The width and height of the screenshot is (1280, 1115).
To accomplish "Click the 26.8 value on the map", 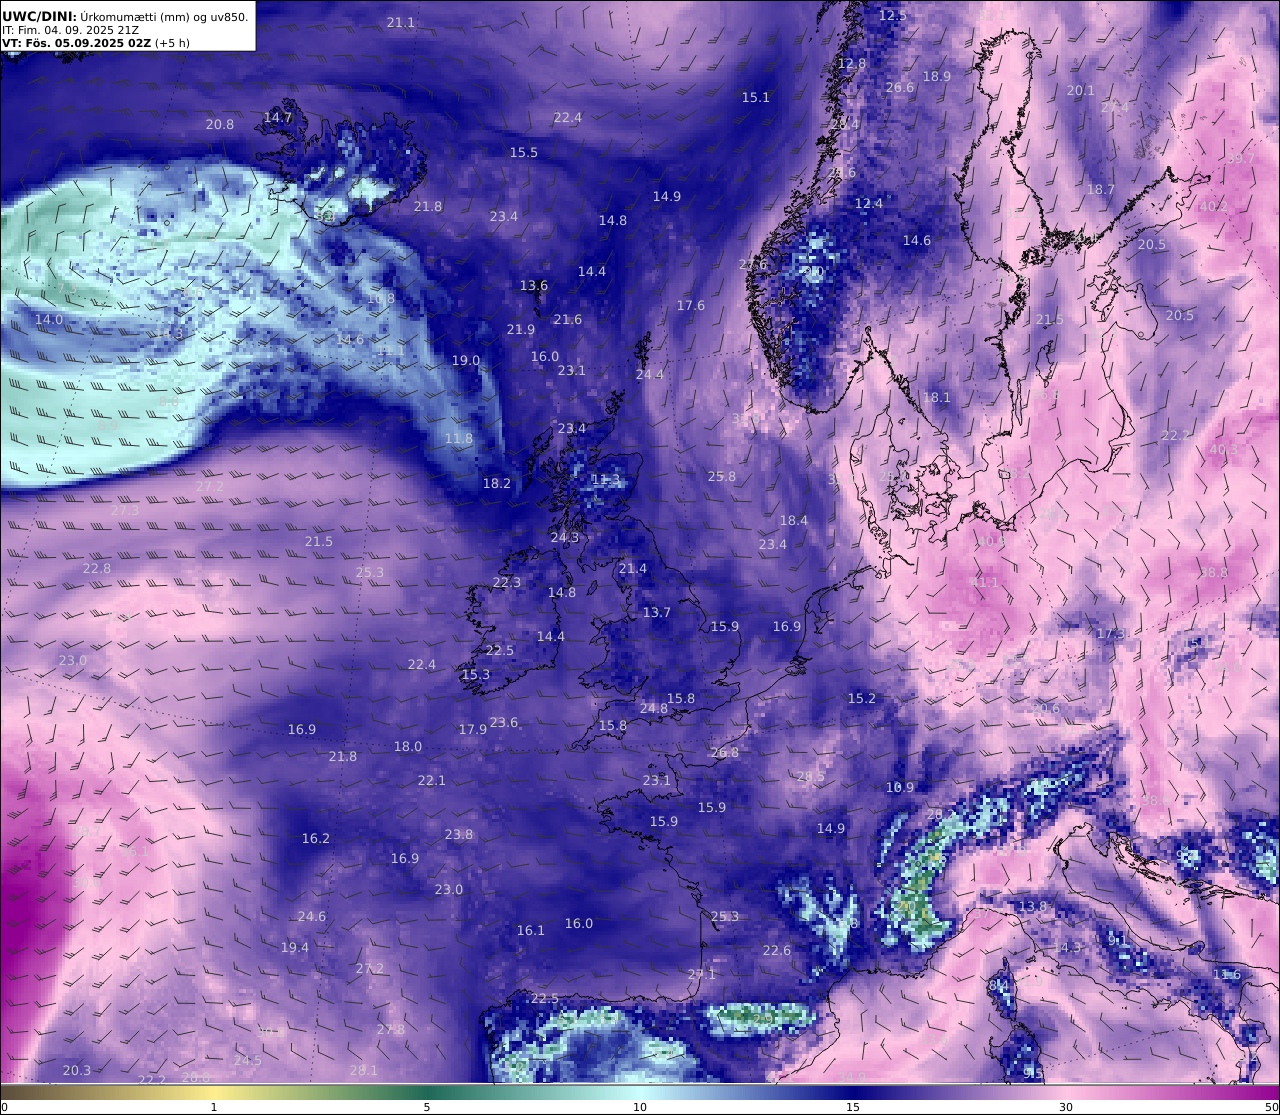I will click(x=725, y=752).
